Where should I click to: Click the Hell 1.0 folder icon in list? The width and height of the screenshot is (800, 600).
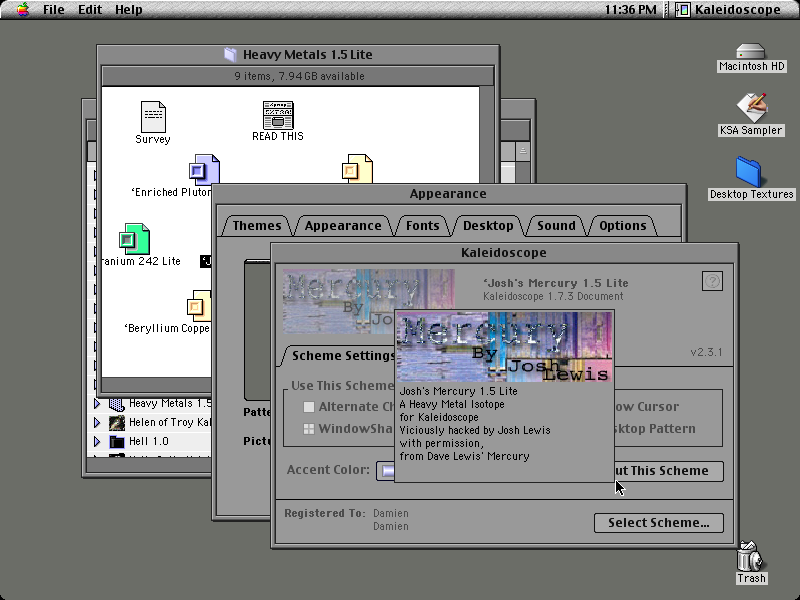coord(117,441)
